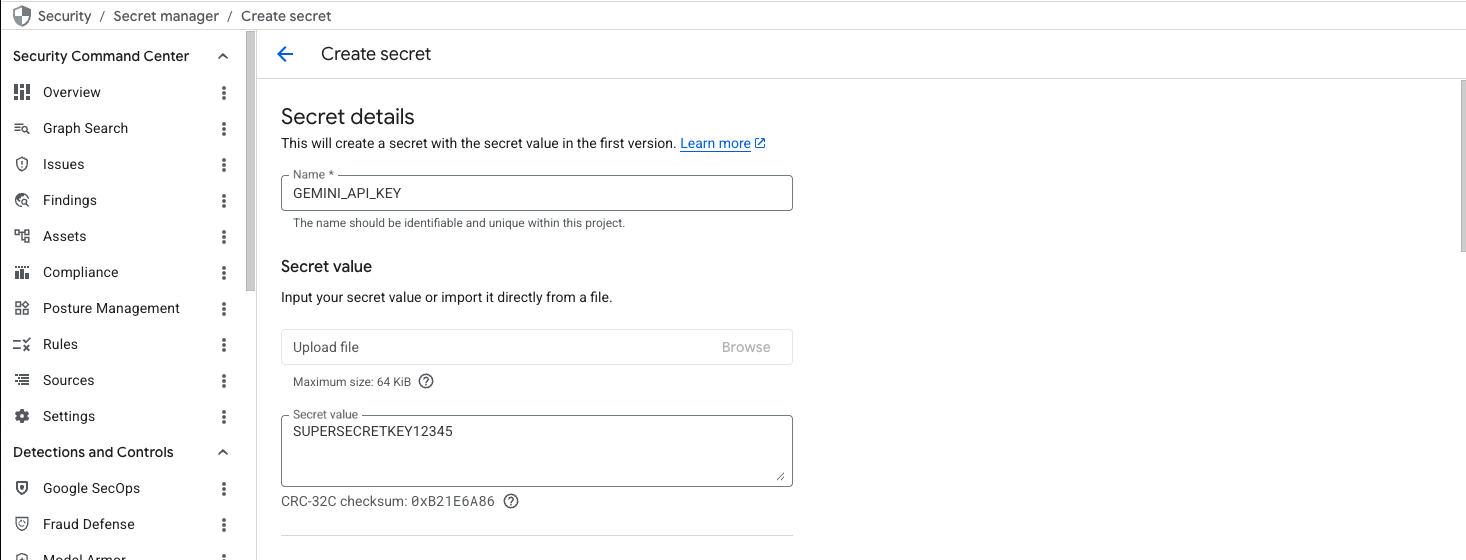Go to Issues in the sidebar
The height and width of the screenshot is (560, 1466).
tap(63, 164)
